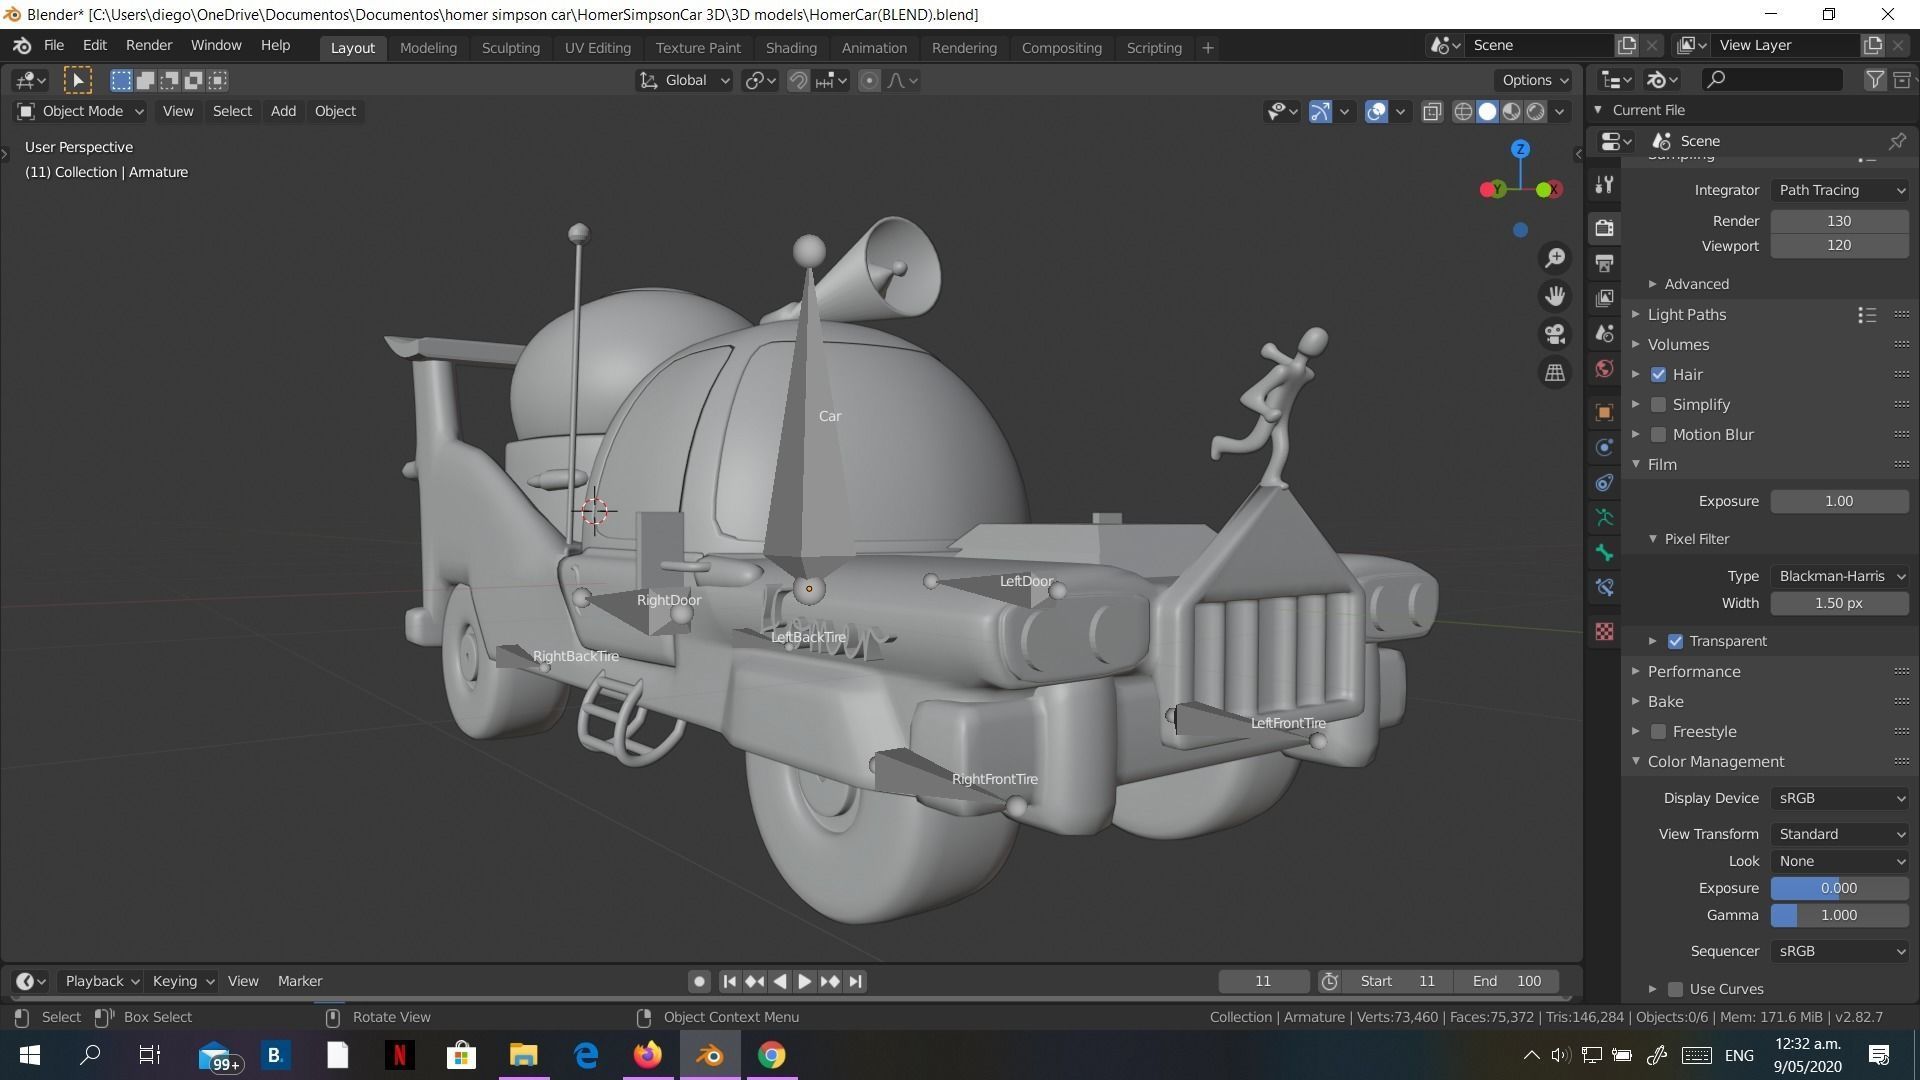This screenshot has height=1080, width=1920.
Task: Uncheck the Hair checkbox
Action: click(1659, 374)
